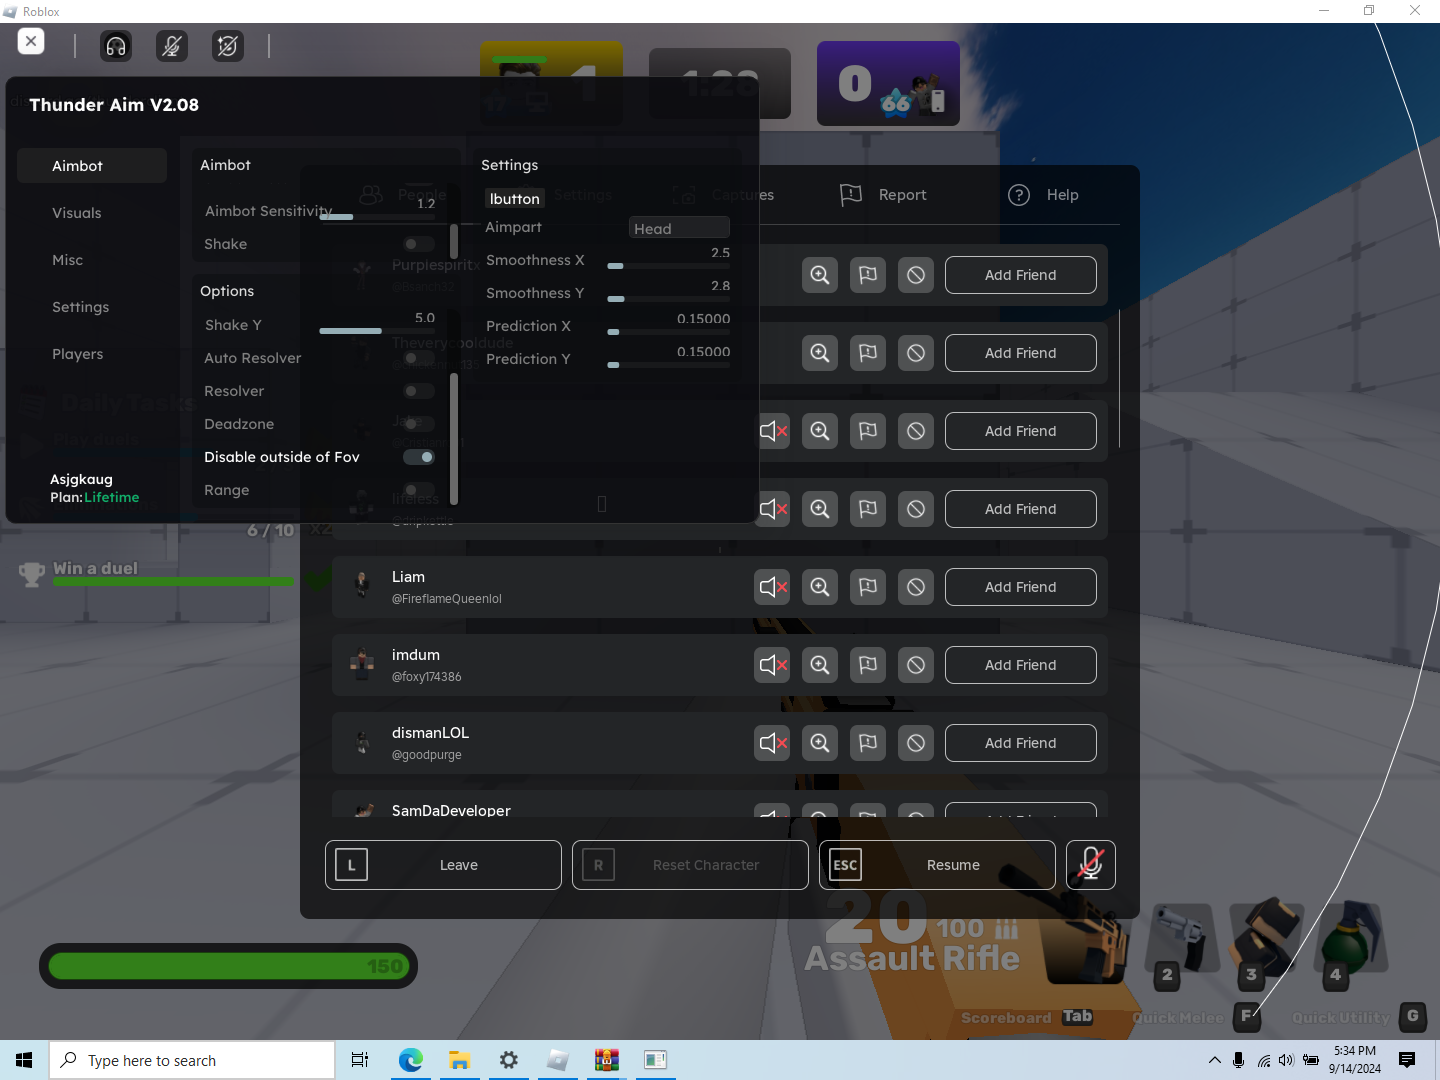Click the Reset Character button
This screenshot has width=1440, height=1080.
[690, 865]
